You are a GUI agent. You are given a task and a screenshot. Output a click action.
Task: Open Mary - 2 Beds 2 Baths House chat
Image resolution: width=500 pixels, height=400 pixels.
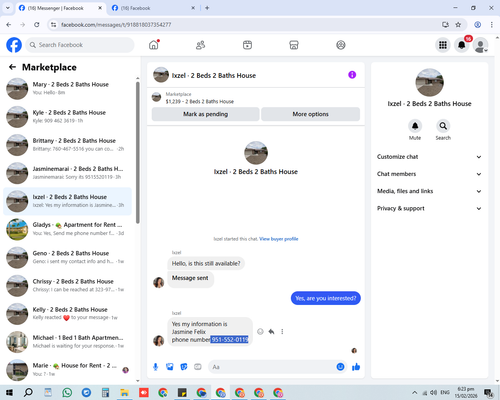[68, 89]
